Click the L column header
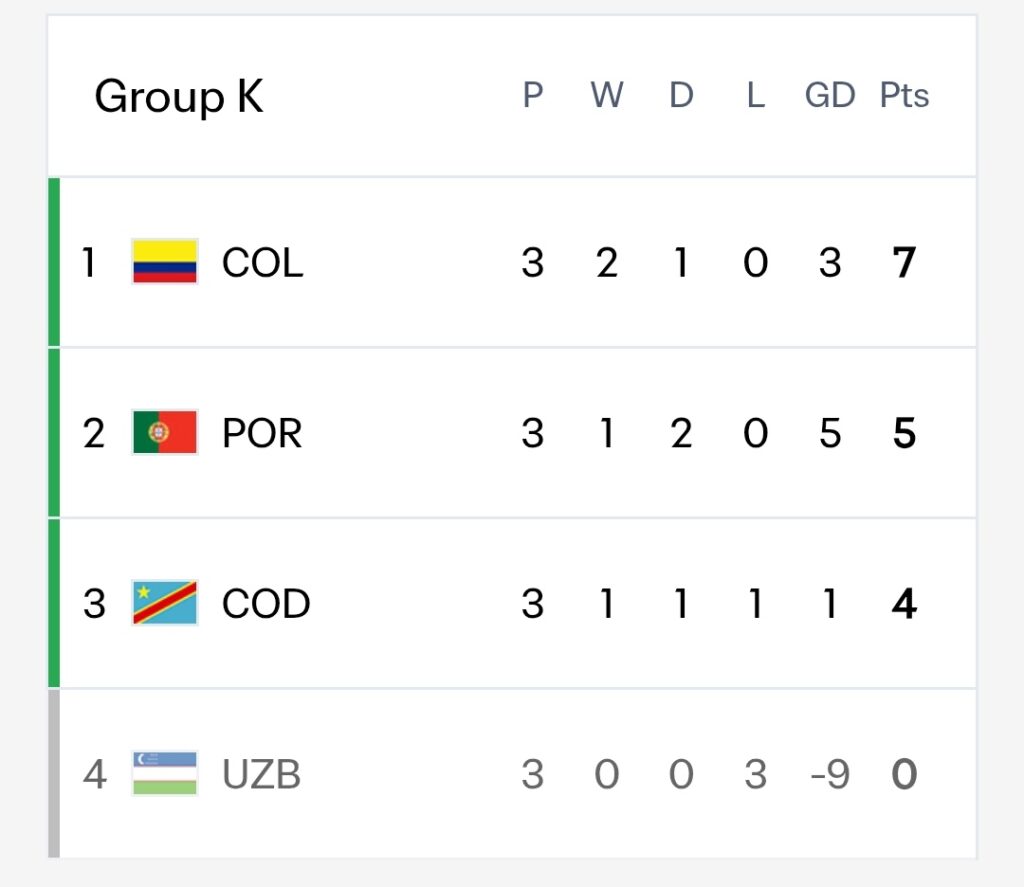Image resolution: width=1024 pixels, height=887 pixels. [756, 95]
